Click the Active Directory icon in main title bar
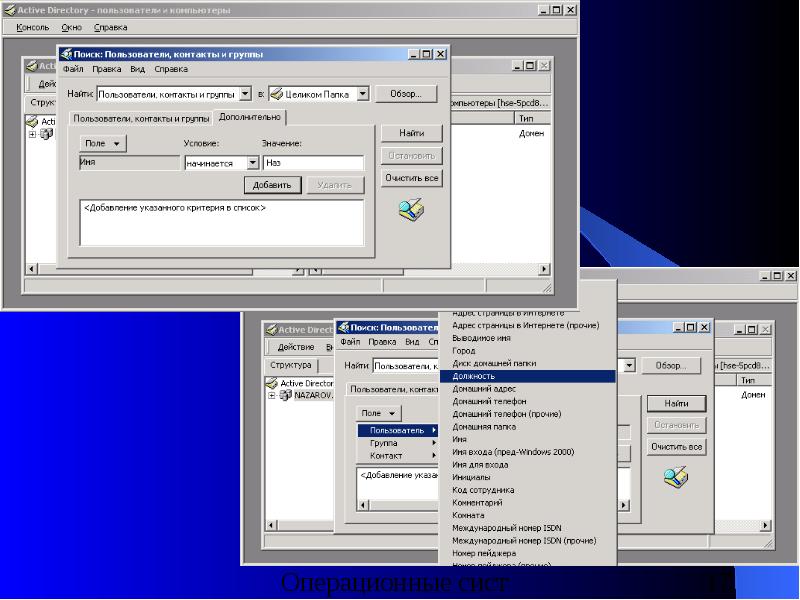This screenshot has height=600, width=800. pyautogui.click(x=10, y=10)
